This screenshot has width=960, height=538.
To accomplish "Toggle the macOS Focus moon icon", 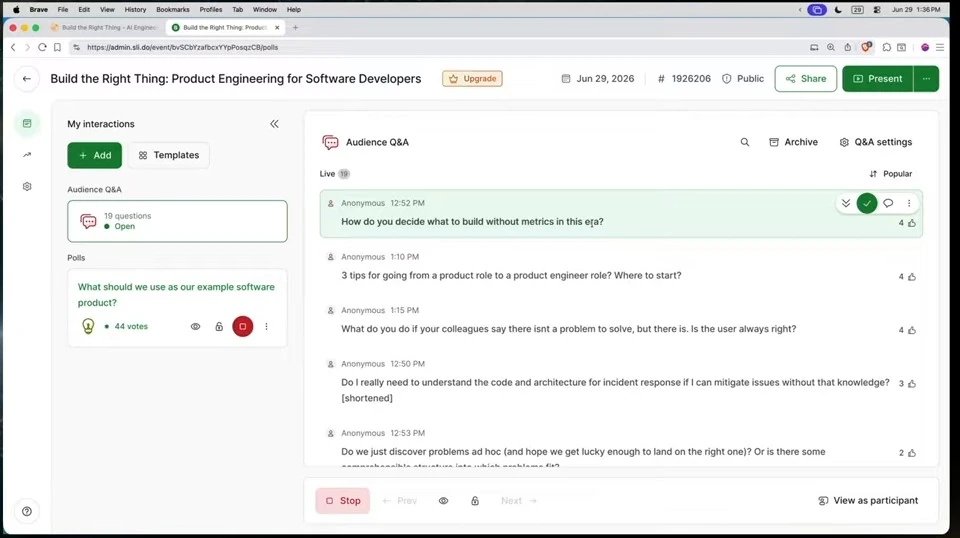I will tap(838, 10).
